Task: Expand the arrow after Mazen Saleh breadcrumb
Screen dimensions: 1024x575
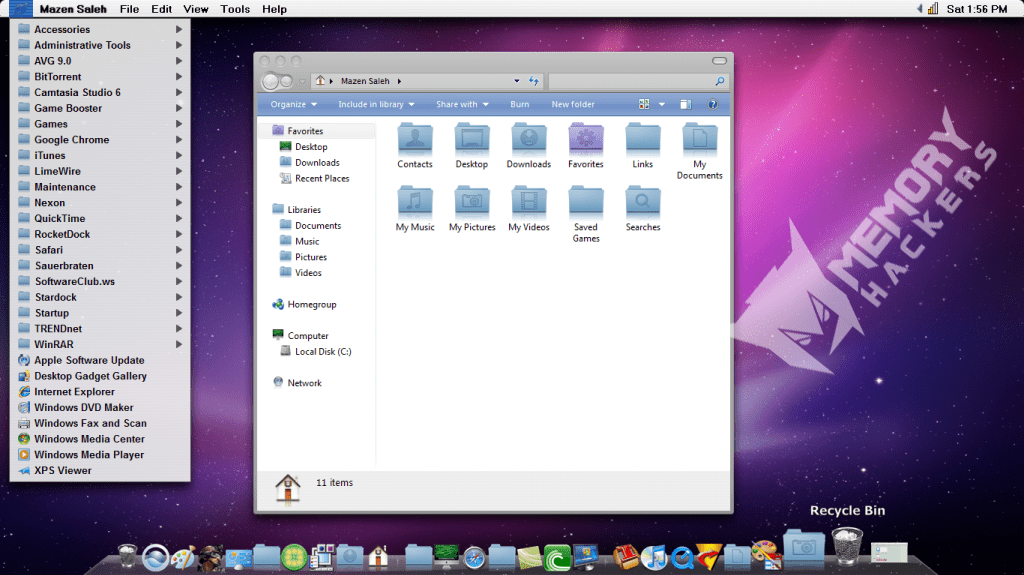Action: [x=399, y=81]
